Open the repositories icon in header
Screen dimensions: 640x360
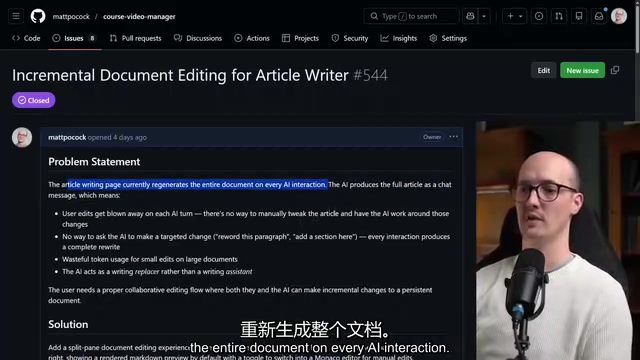coord(579,16)
